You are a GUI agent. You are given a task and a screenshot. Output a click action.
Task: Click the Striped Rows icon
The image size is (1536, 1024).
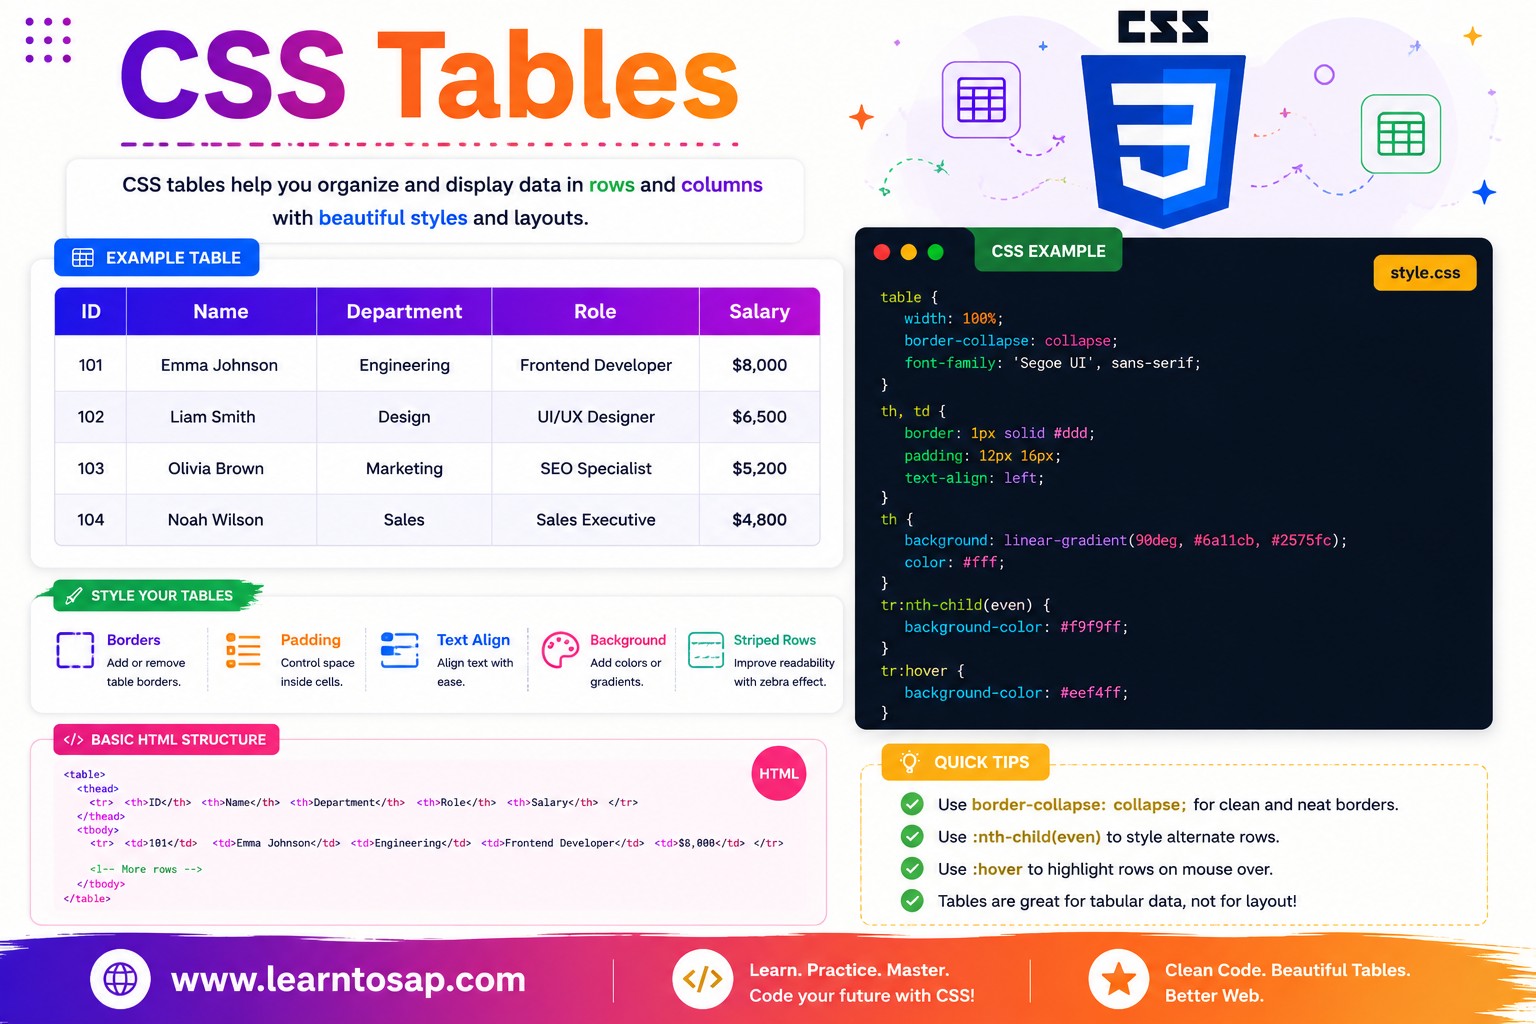pos(706,650)
